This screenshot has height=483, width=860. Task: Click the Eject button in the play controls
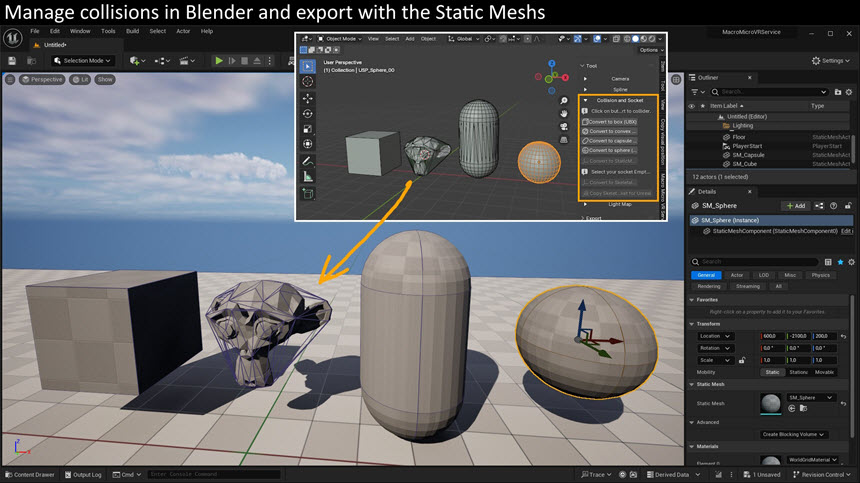[257, 61]
